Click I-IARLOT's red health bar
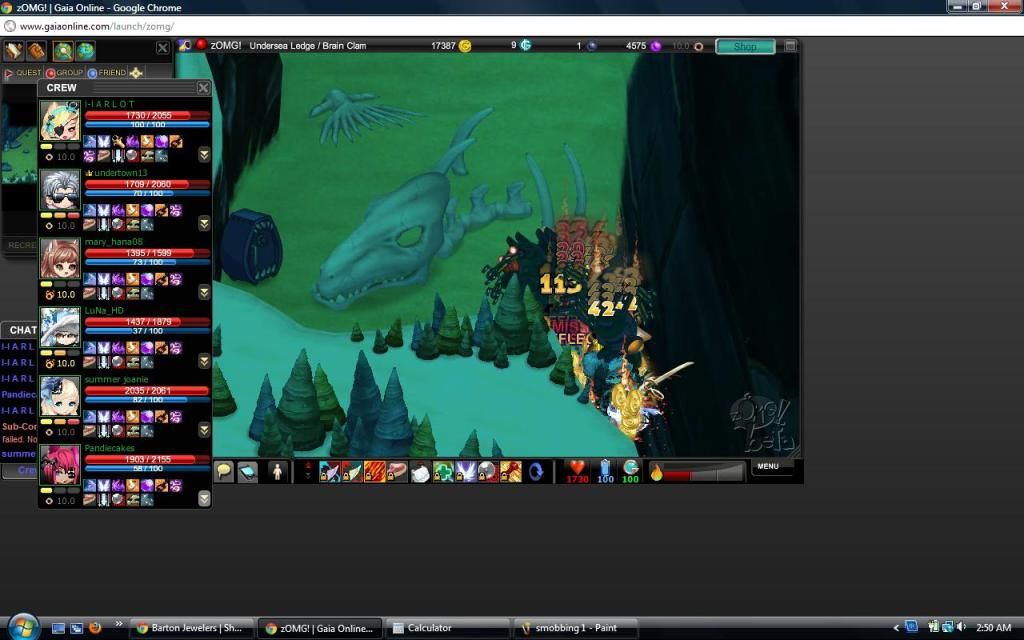 [147, 115]
